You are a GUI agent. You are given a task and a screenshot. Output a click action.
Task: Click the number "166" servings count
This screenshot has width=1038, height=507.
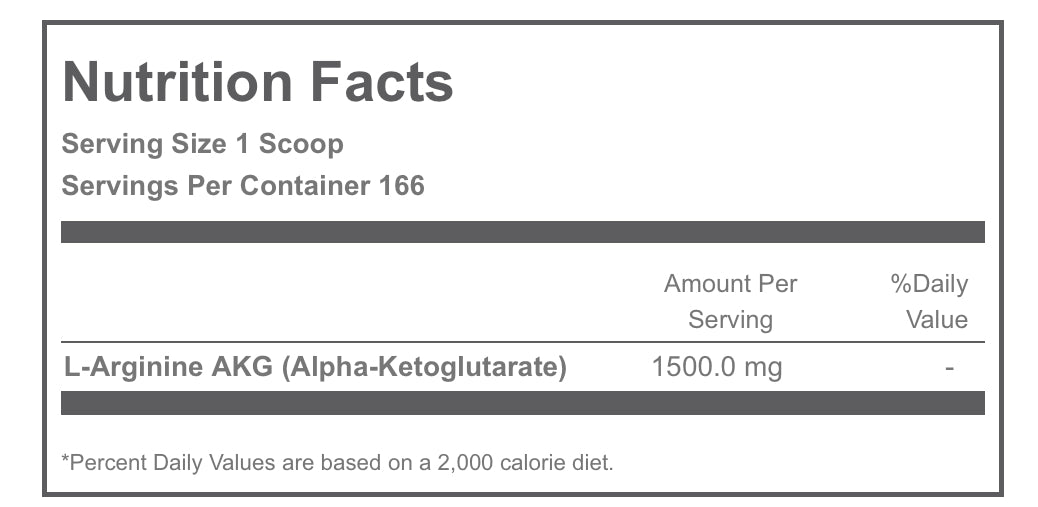pyautogui.click(x=402, y=186)
